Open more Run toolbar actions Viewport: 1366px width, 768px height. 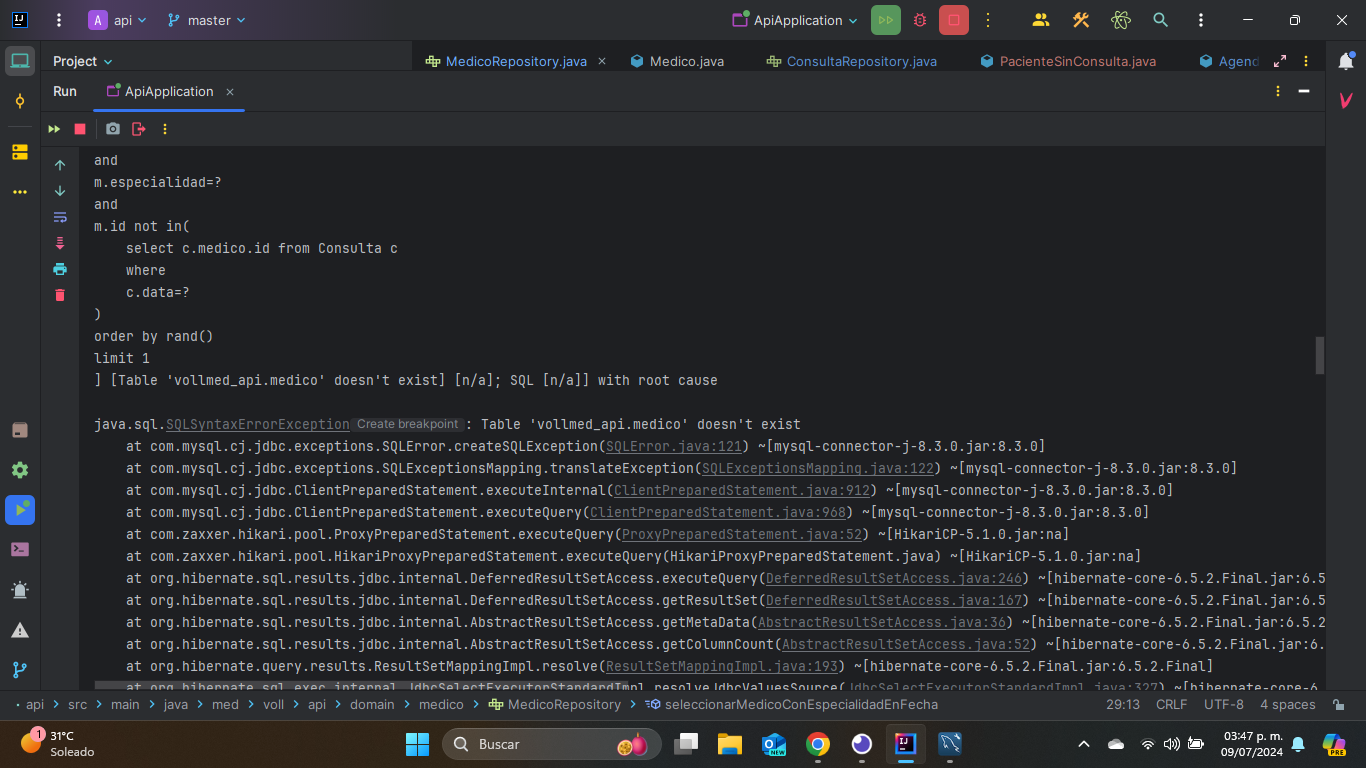coord(165,129)
